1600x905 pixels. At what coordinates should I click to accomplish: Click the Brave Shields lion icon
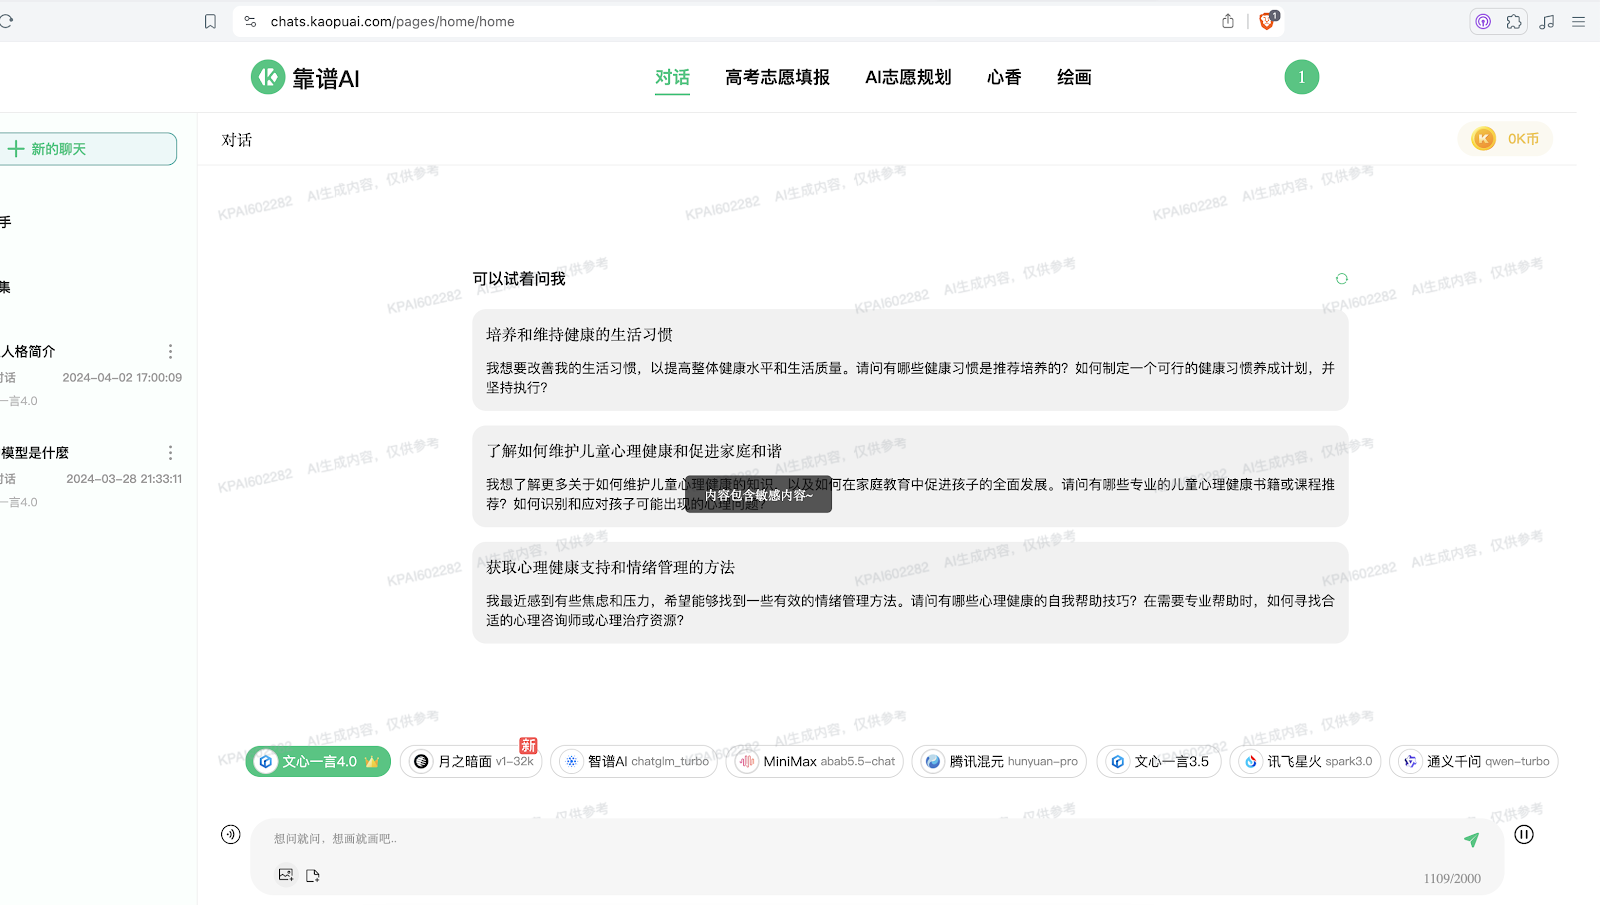pyautogui.click(x=1267, y=21)
